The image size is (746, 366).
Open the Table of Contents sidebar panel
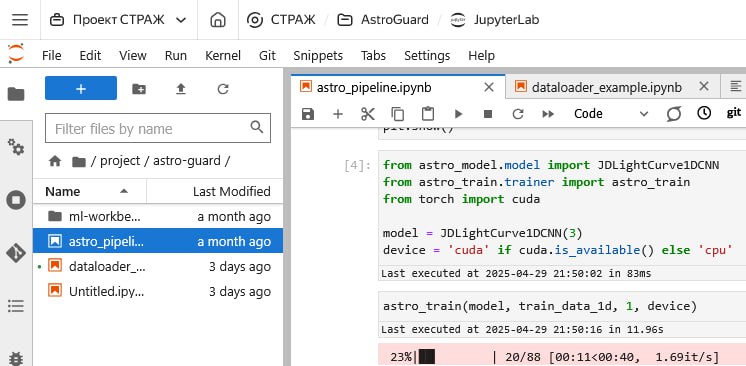click(x=16, y=306)
